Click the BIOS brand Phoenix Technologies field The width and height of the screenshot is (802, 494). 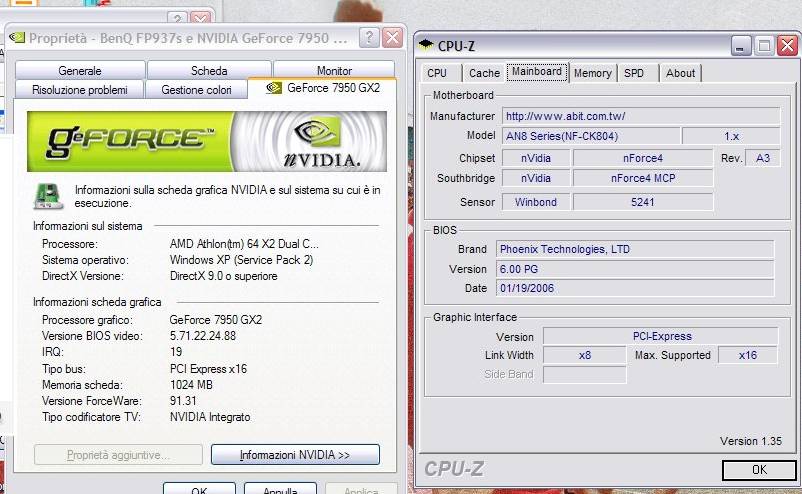(x=635, y=249)
